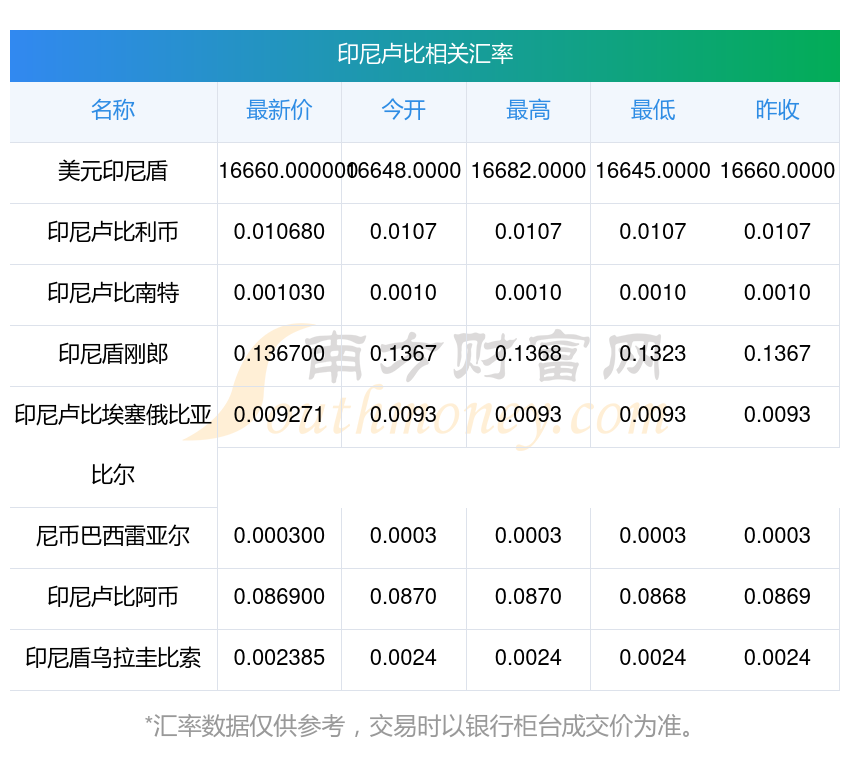Screen dimensions: 850x757
Task: Click the 尼币巴西雷亚尔 row name
Action: point(113,536)
